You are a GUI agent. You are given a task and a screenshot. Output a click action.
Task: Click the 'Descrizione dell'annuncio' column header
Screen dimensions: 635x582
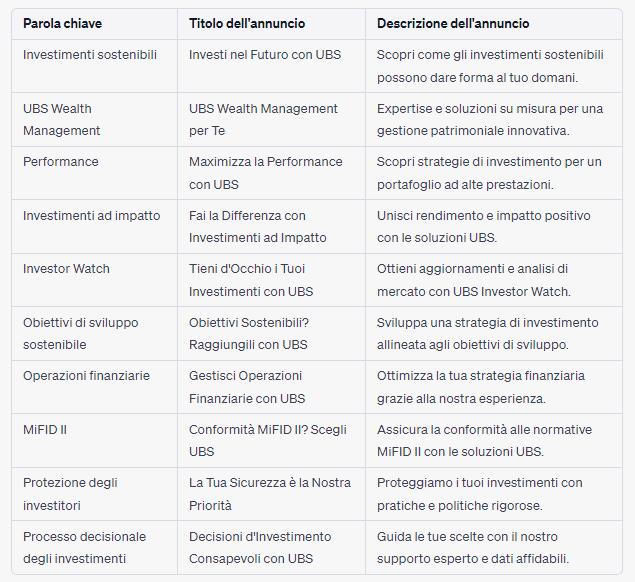tap(453, 23)
